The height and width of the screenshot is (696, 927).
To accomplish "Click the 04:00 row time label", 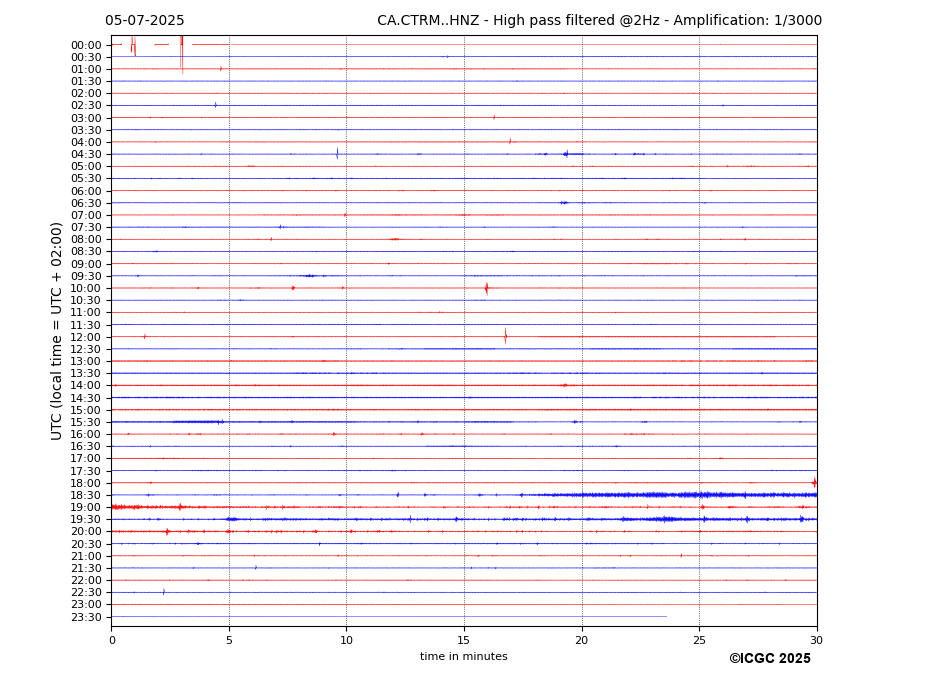I will click(86, 143).
